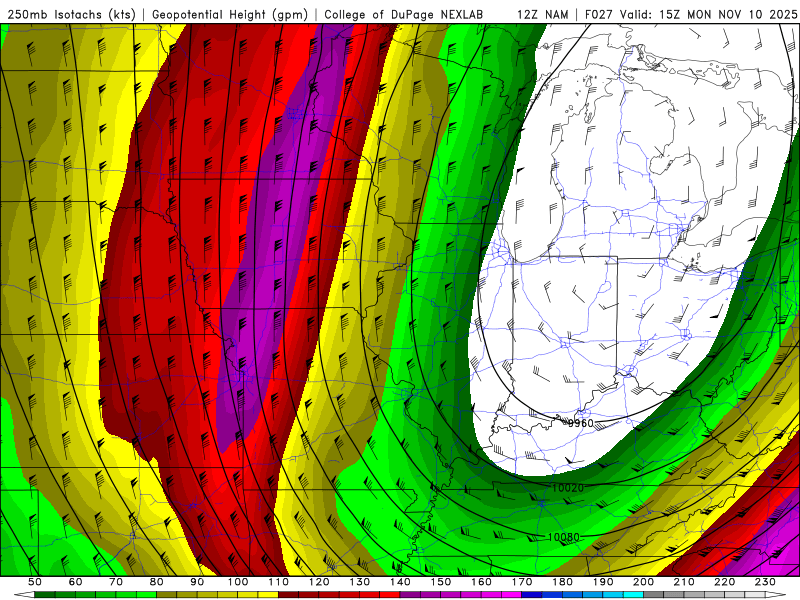This screenshot has height=600, width=800.
Task: Click the 220 value on the color scale
Action: coord(724,582)
